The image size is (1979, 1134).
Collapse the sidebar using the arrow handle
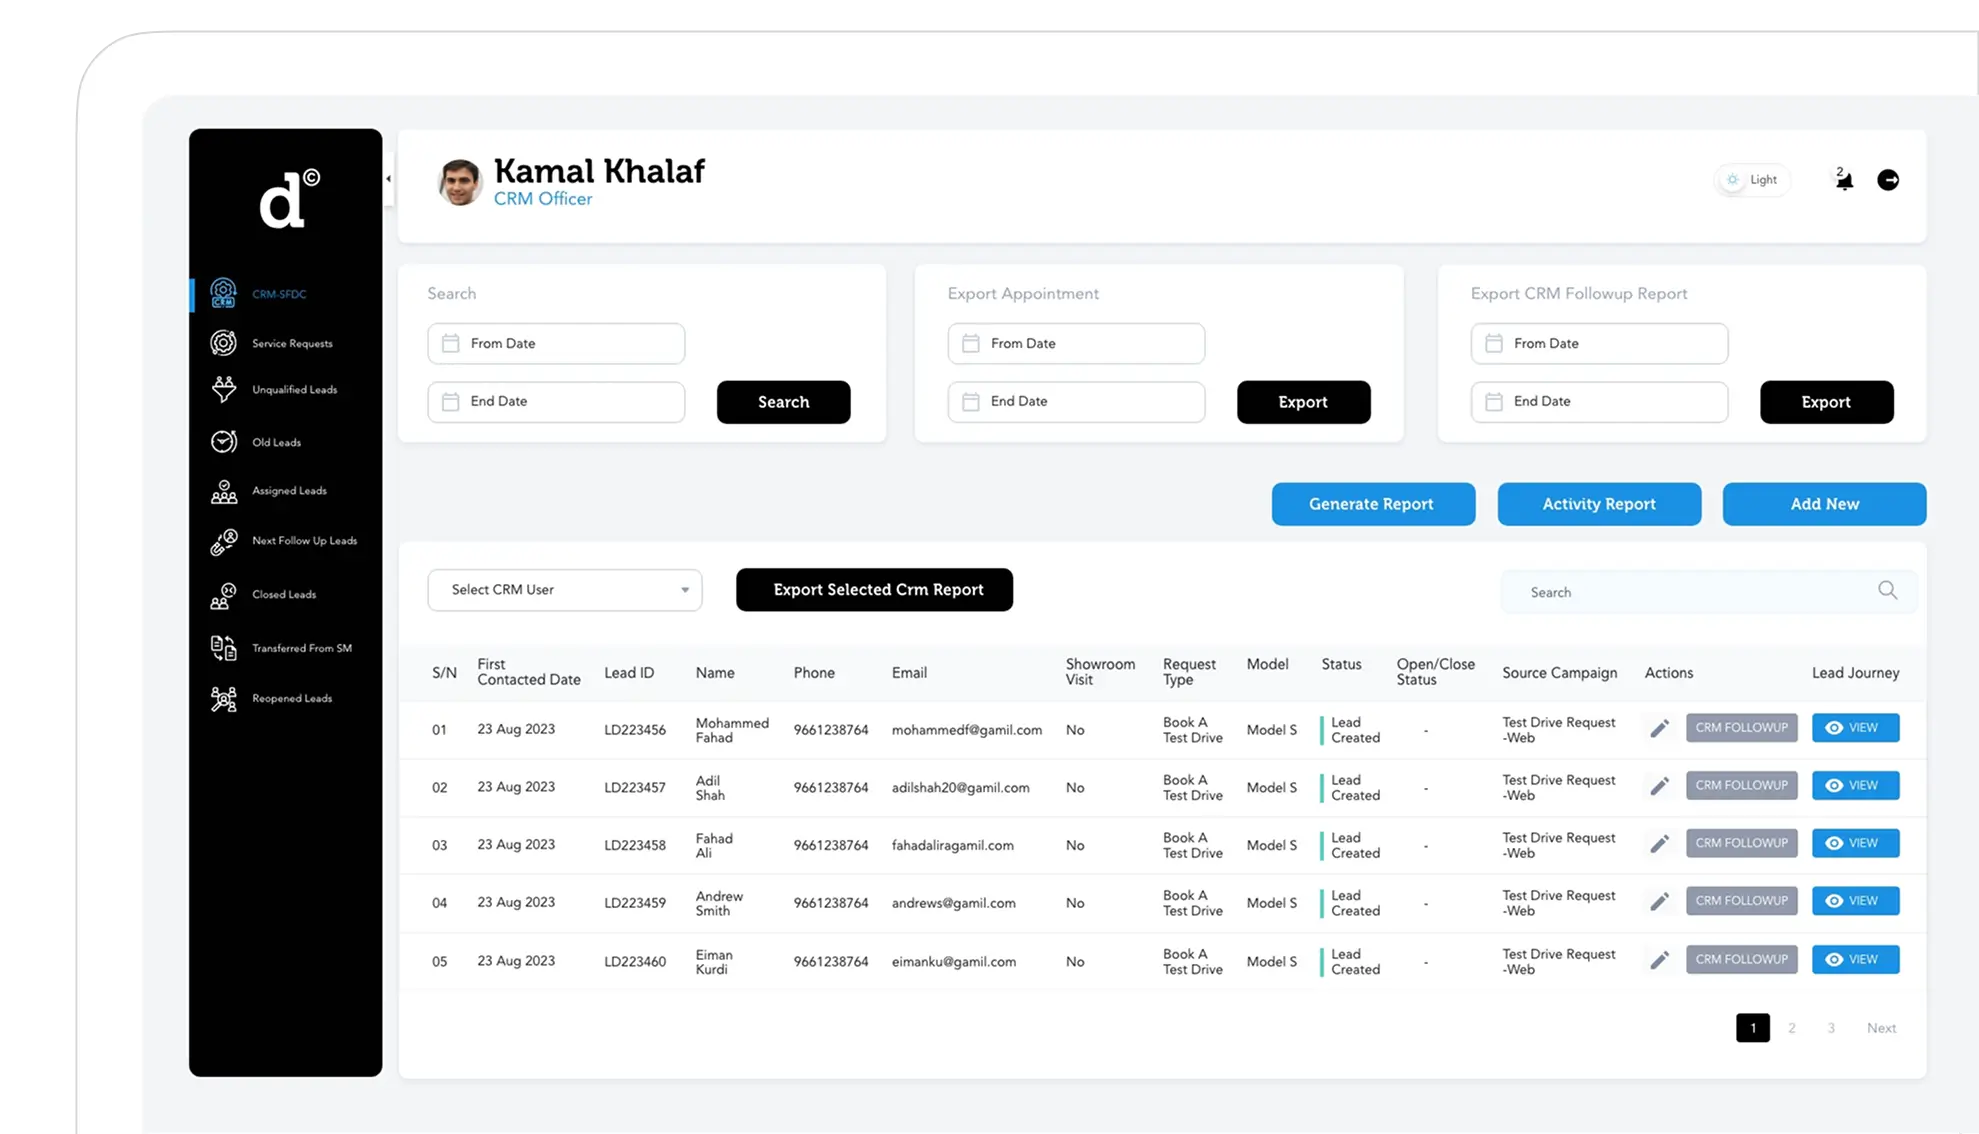[x=389, y=179]
